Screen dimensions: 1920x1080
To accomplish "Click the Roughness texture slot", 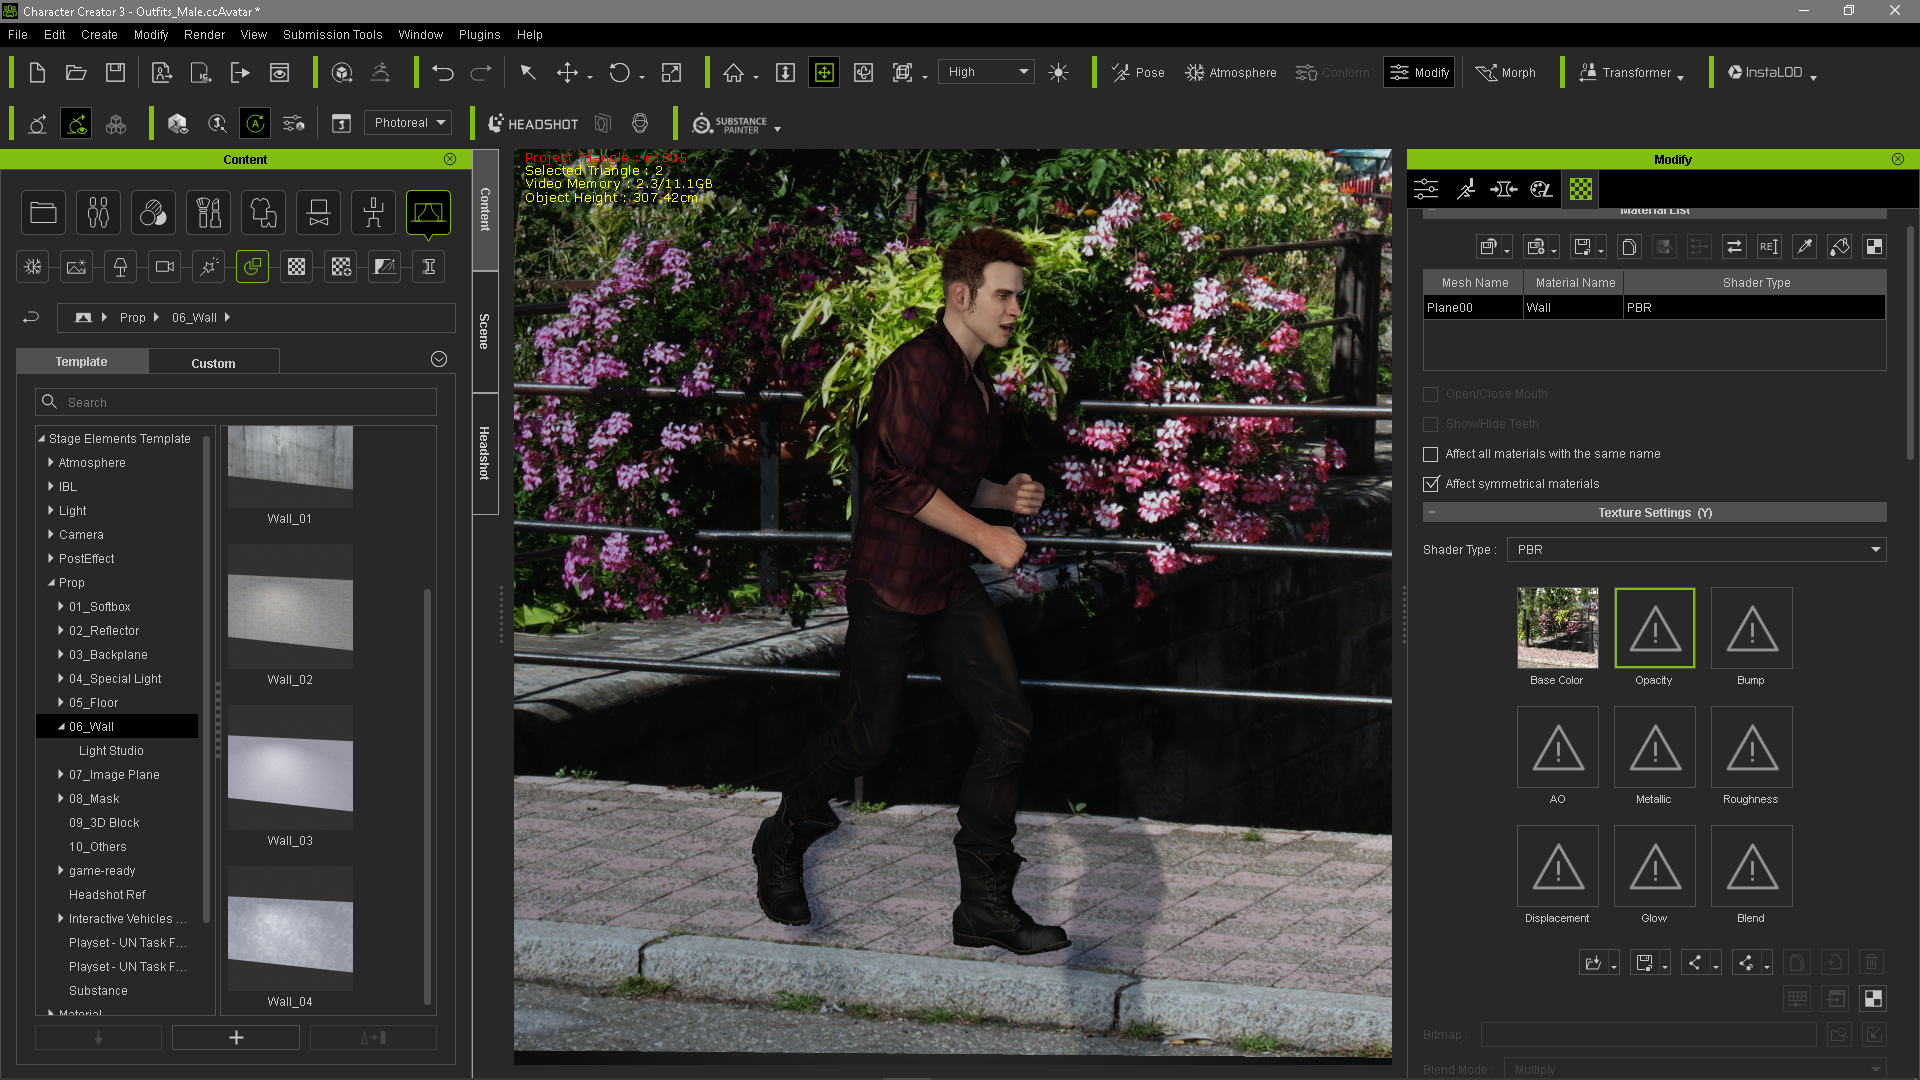I will pyautogui.click(x=1752, y=747).
